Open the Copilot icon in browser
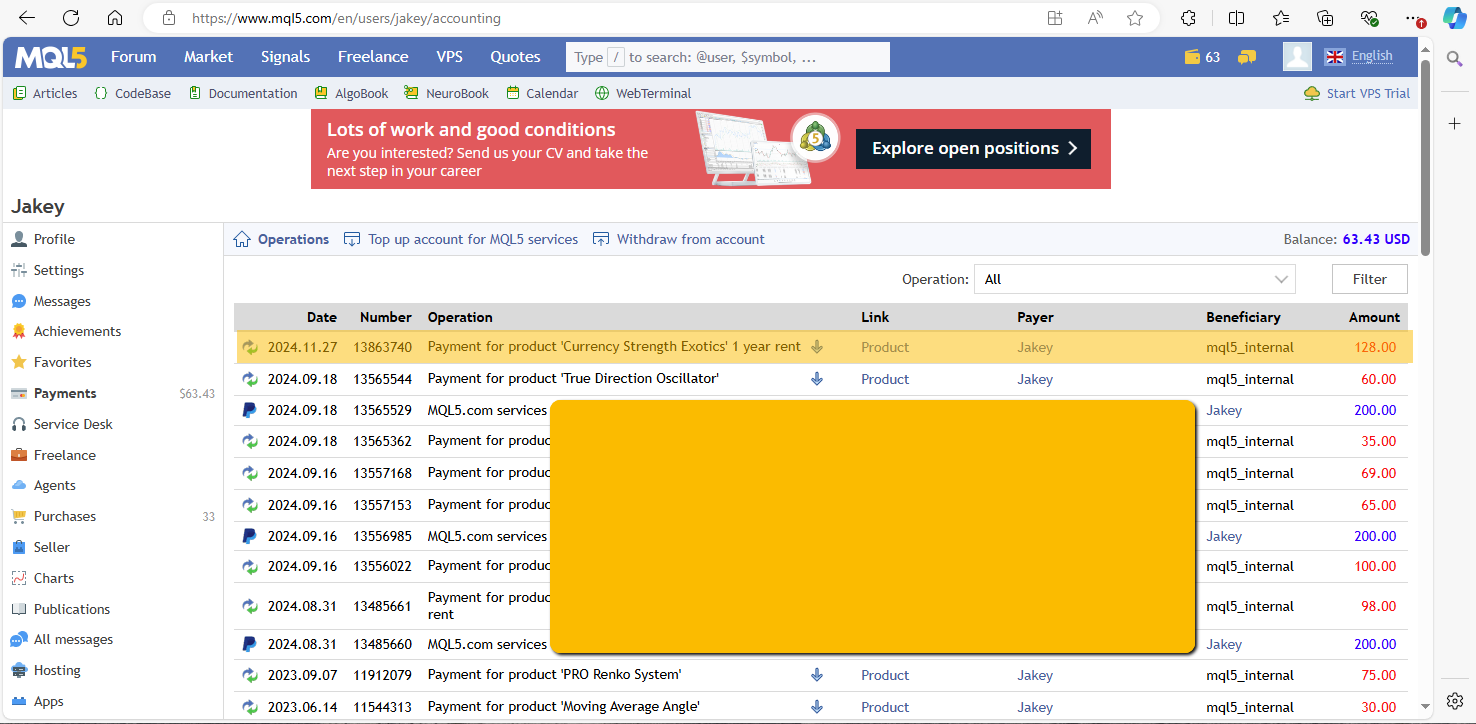 (x=1454, y=18)
